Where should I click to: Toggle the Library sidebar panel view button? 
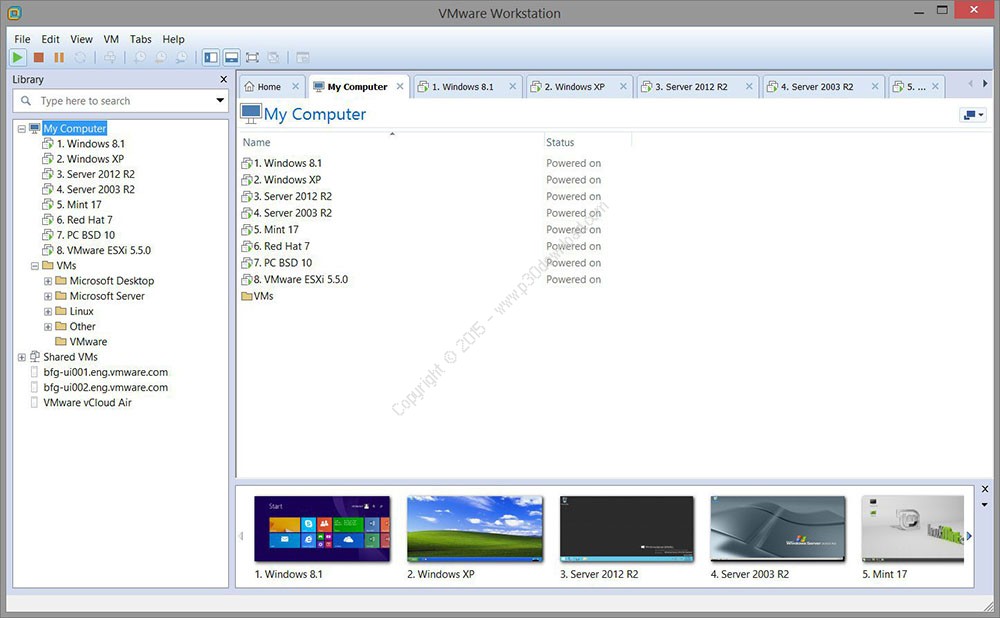point(210,58)
